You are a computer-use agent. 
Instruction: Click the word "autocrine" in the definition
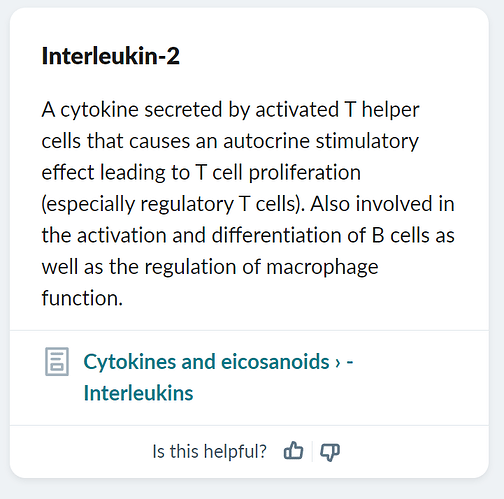266,141
